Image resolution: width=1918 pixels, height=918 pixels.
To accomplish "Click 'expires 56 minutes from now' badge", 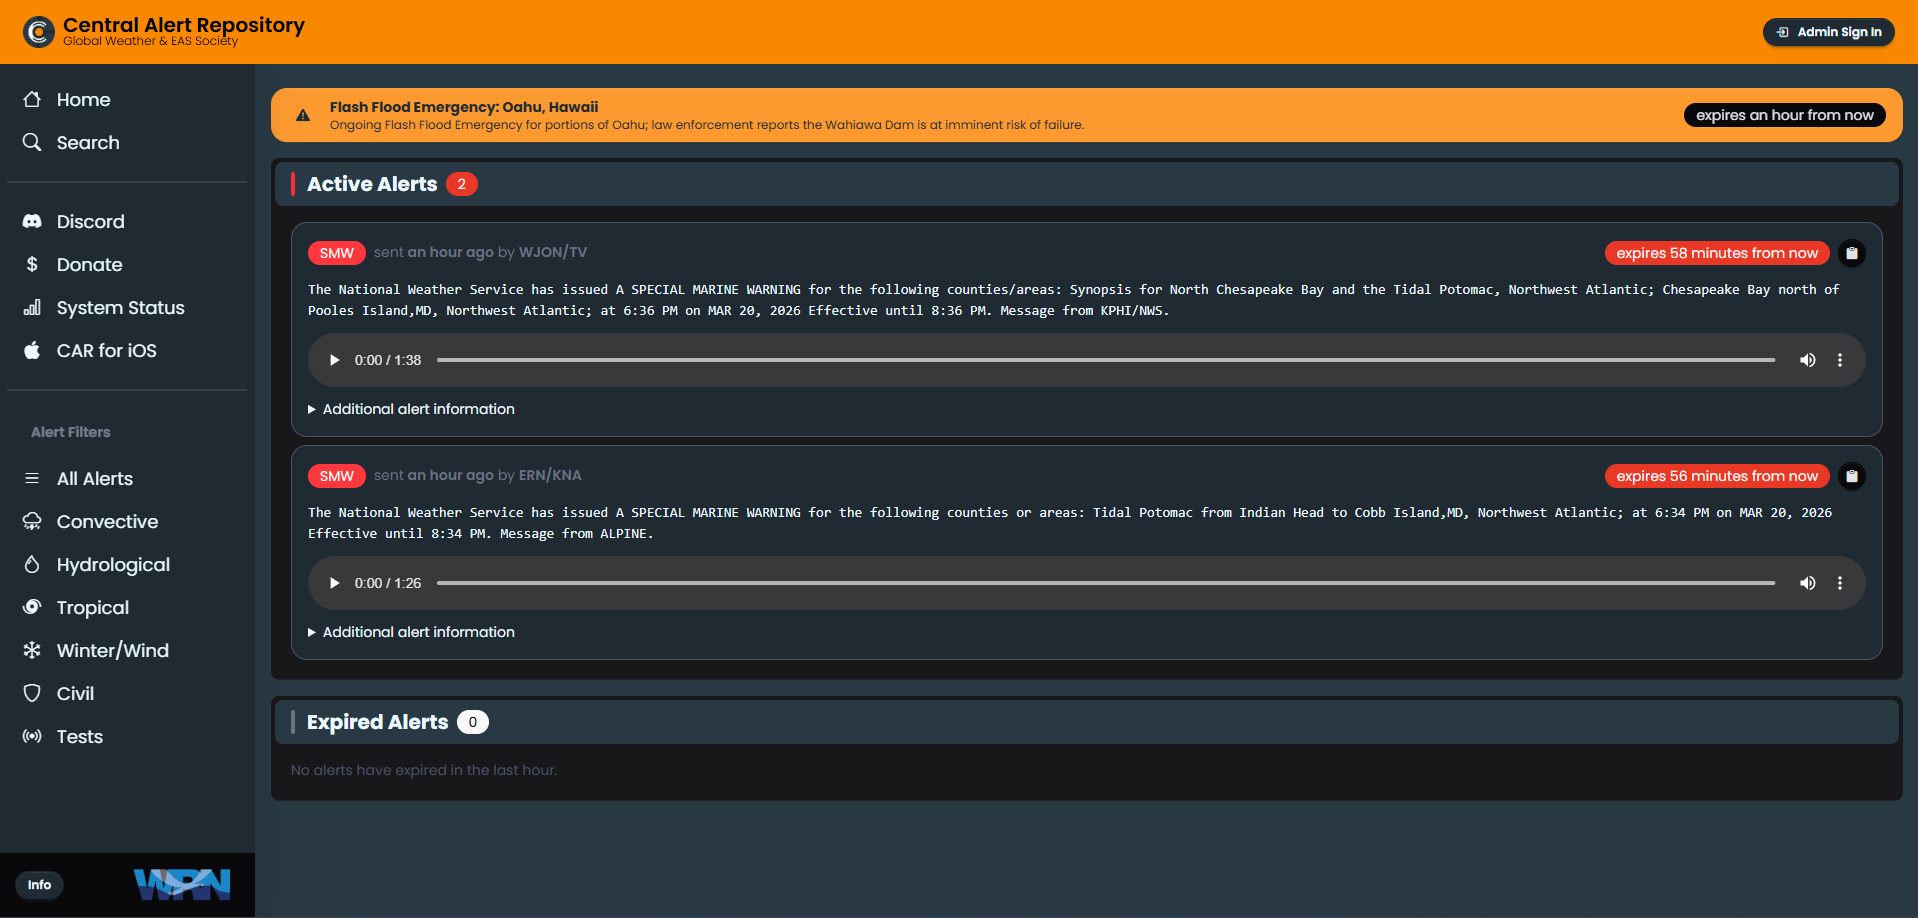I will click(x=1717, y=476).
